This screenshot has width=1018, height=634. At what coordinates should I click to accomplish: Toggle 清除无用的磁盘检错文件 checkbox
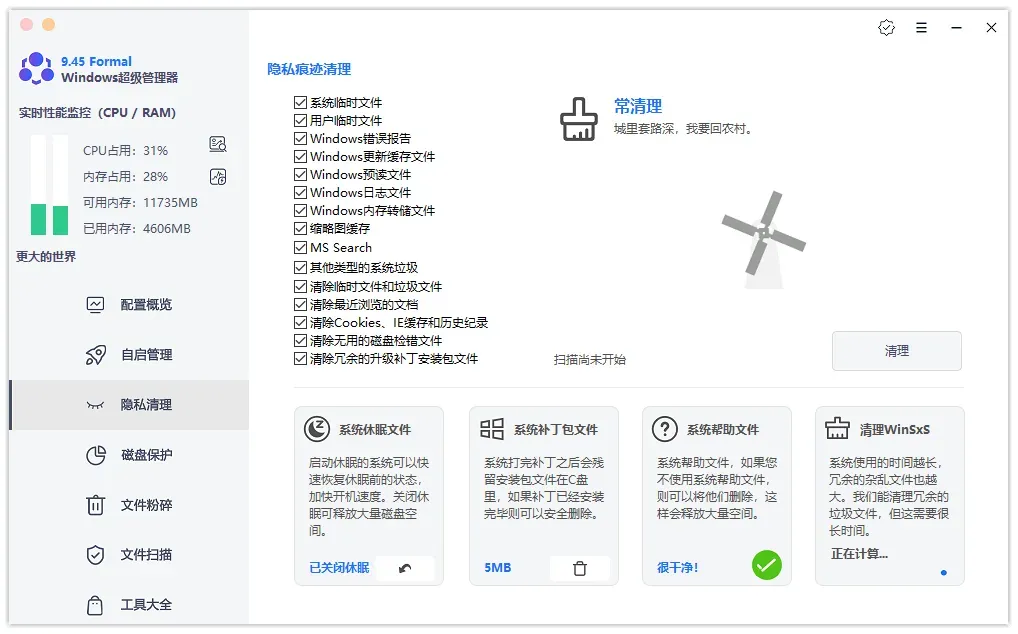[x=300, y=341]
